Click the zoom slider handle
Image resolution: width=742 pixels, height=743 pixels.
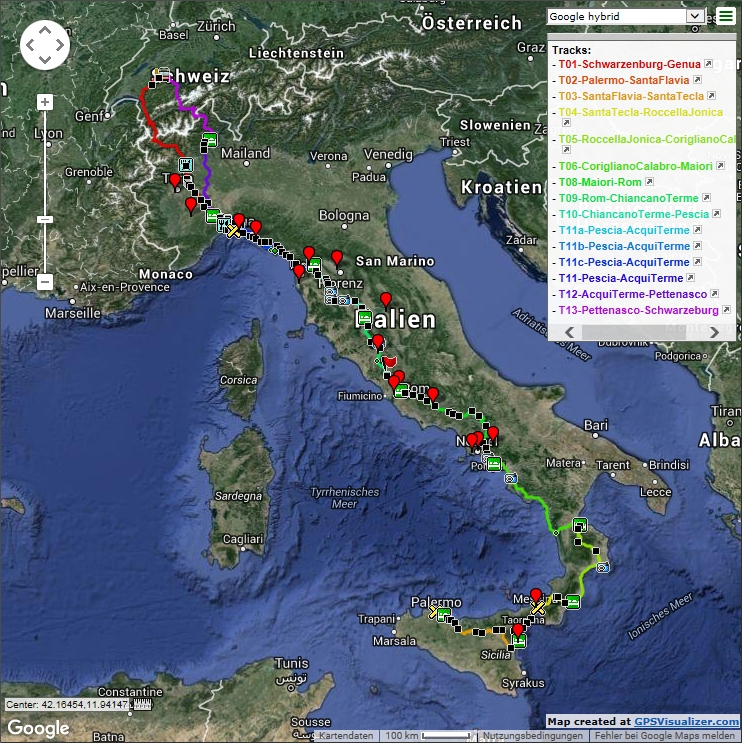(45, 219)
